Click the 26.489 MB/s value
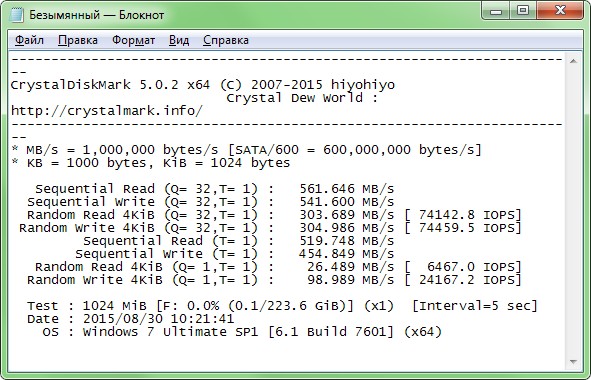The image size is (591, 380). click(351, 267)
